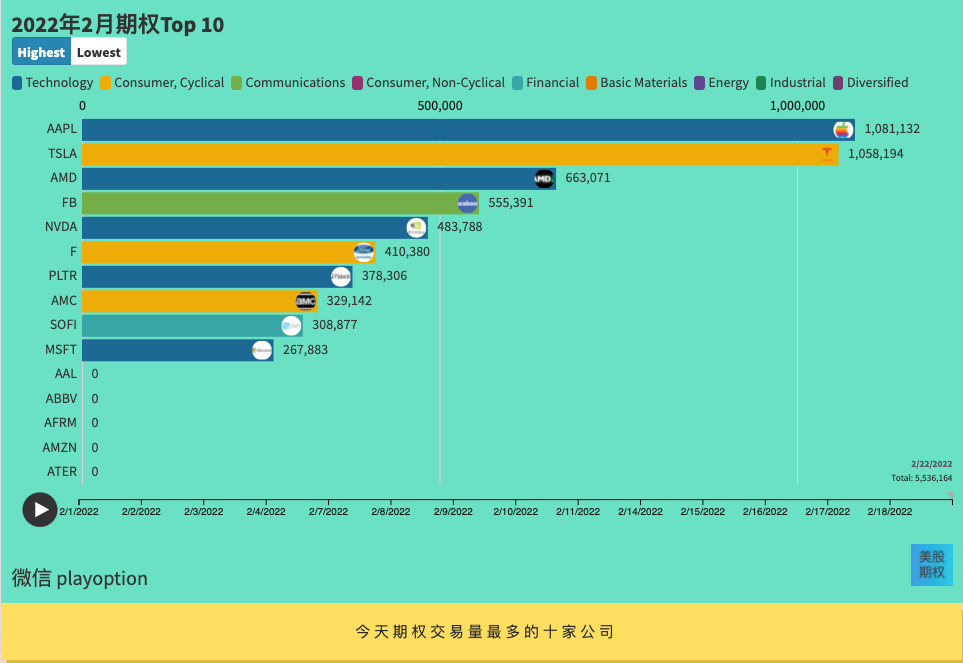Viewport: 963px width, 663px height.
Task: Filter by Consumer, Non-Cyclical legend entry
Action: (428, 83)
